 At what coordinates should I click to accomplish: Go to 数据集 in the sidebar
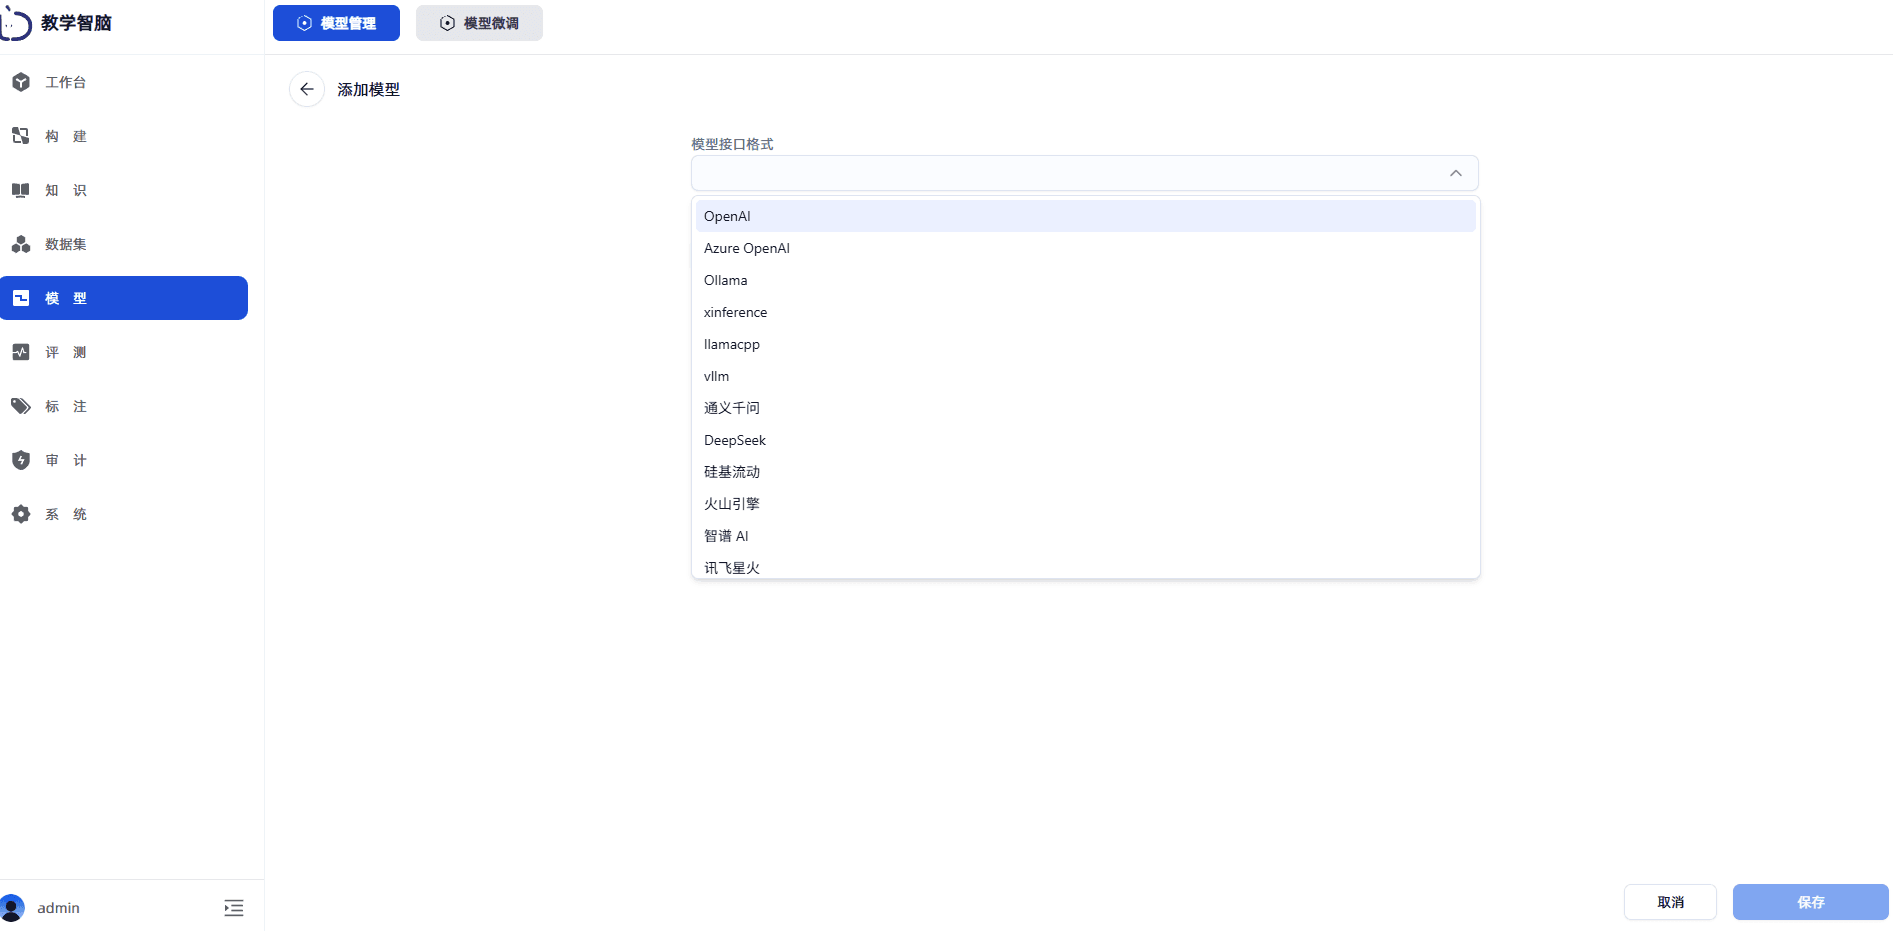124,244
